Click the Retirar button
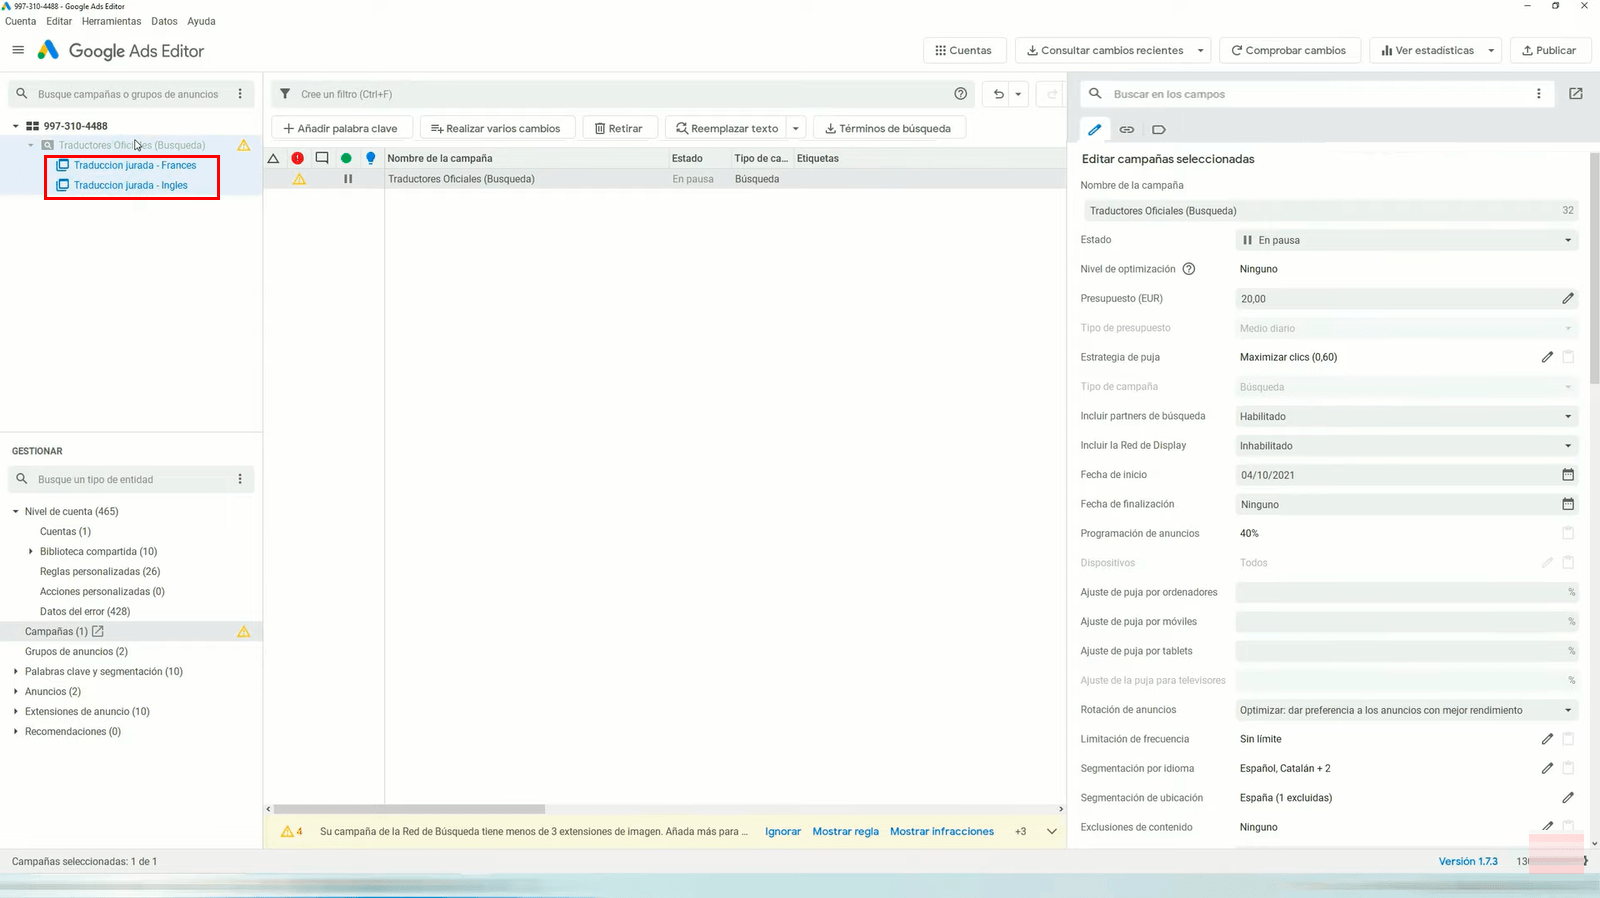This screenshot has height=898, width=1600. pos(619,128)
